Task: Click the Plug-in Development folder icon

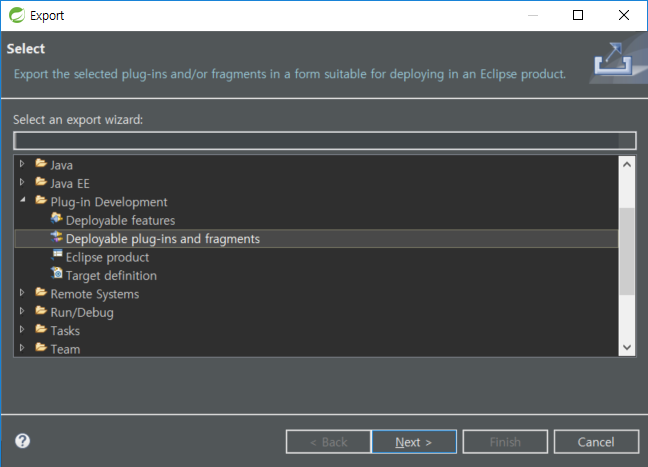Action: point(41,200)
